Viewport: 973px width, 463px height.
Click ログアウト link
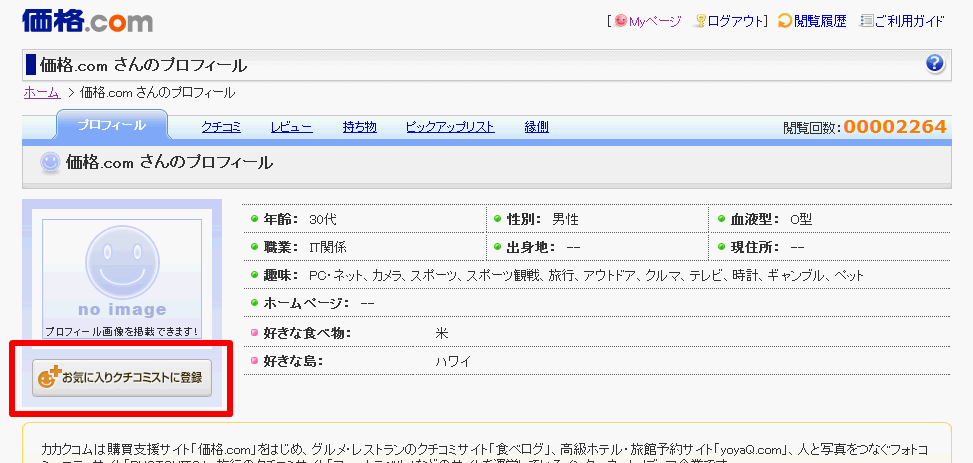(735, 21)
